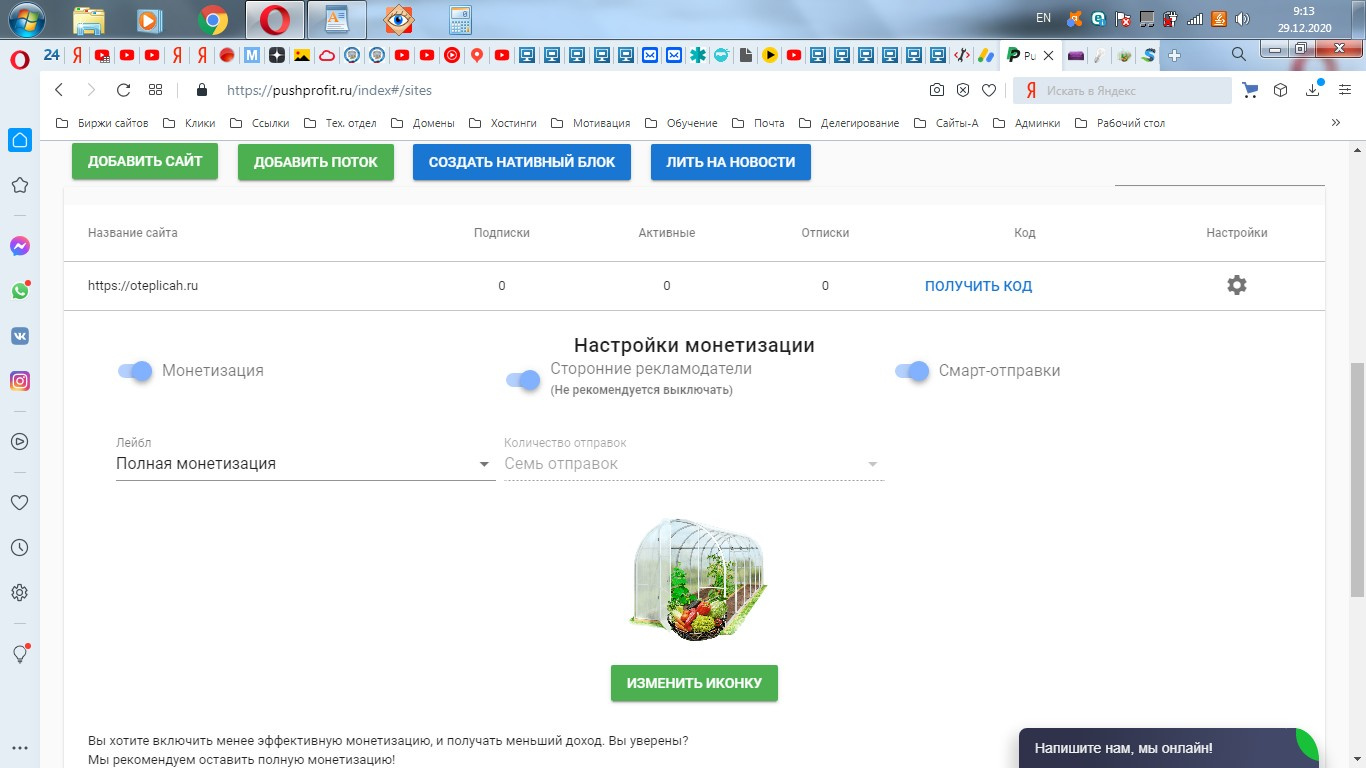The height and width of the screenshot is (768, 1366).
Task: Toggle the Сторонние рекламодатели switch
Action: click(x=522, y=380)
